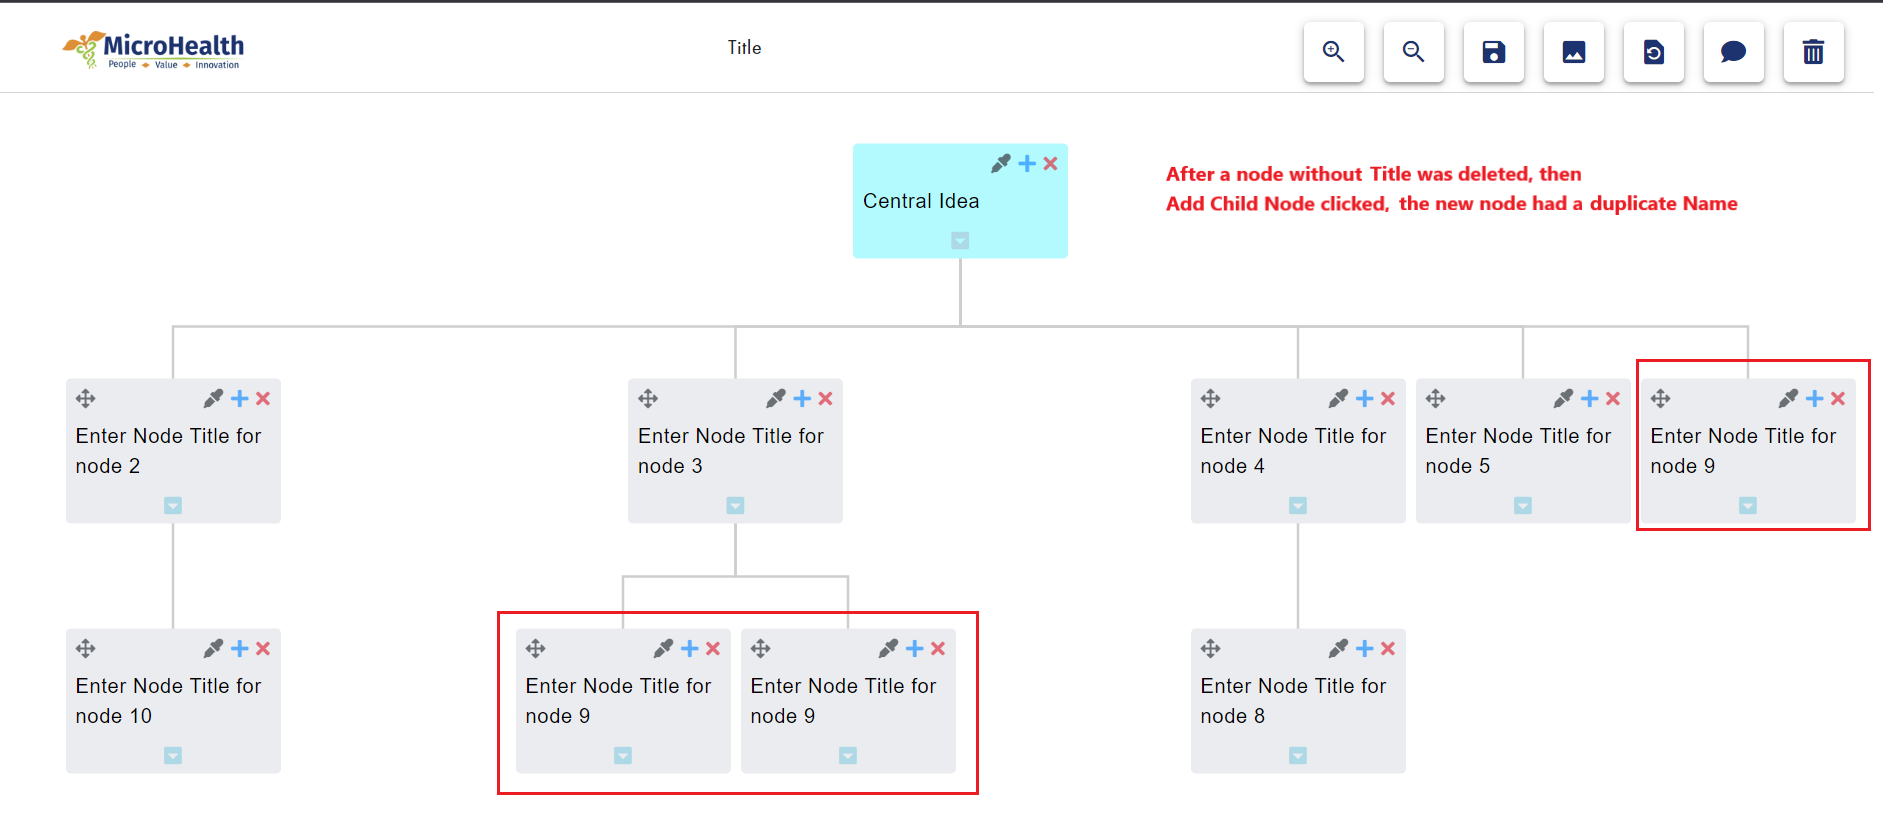Open the dropdown arrow under node 8

coord(1297,756)
